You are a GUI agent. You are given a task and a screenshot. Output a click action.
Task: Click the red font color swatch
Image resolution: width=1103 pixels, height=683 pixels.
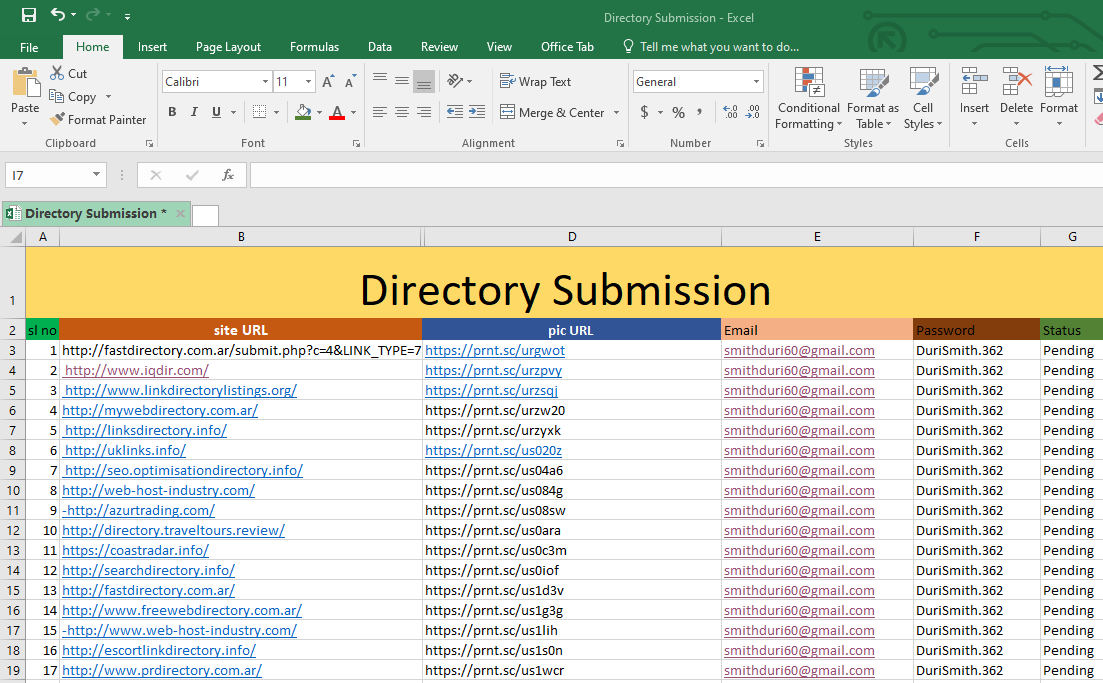tap(337, 113)
